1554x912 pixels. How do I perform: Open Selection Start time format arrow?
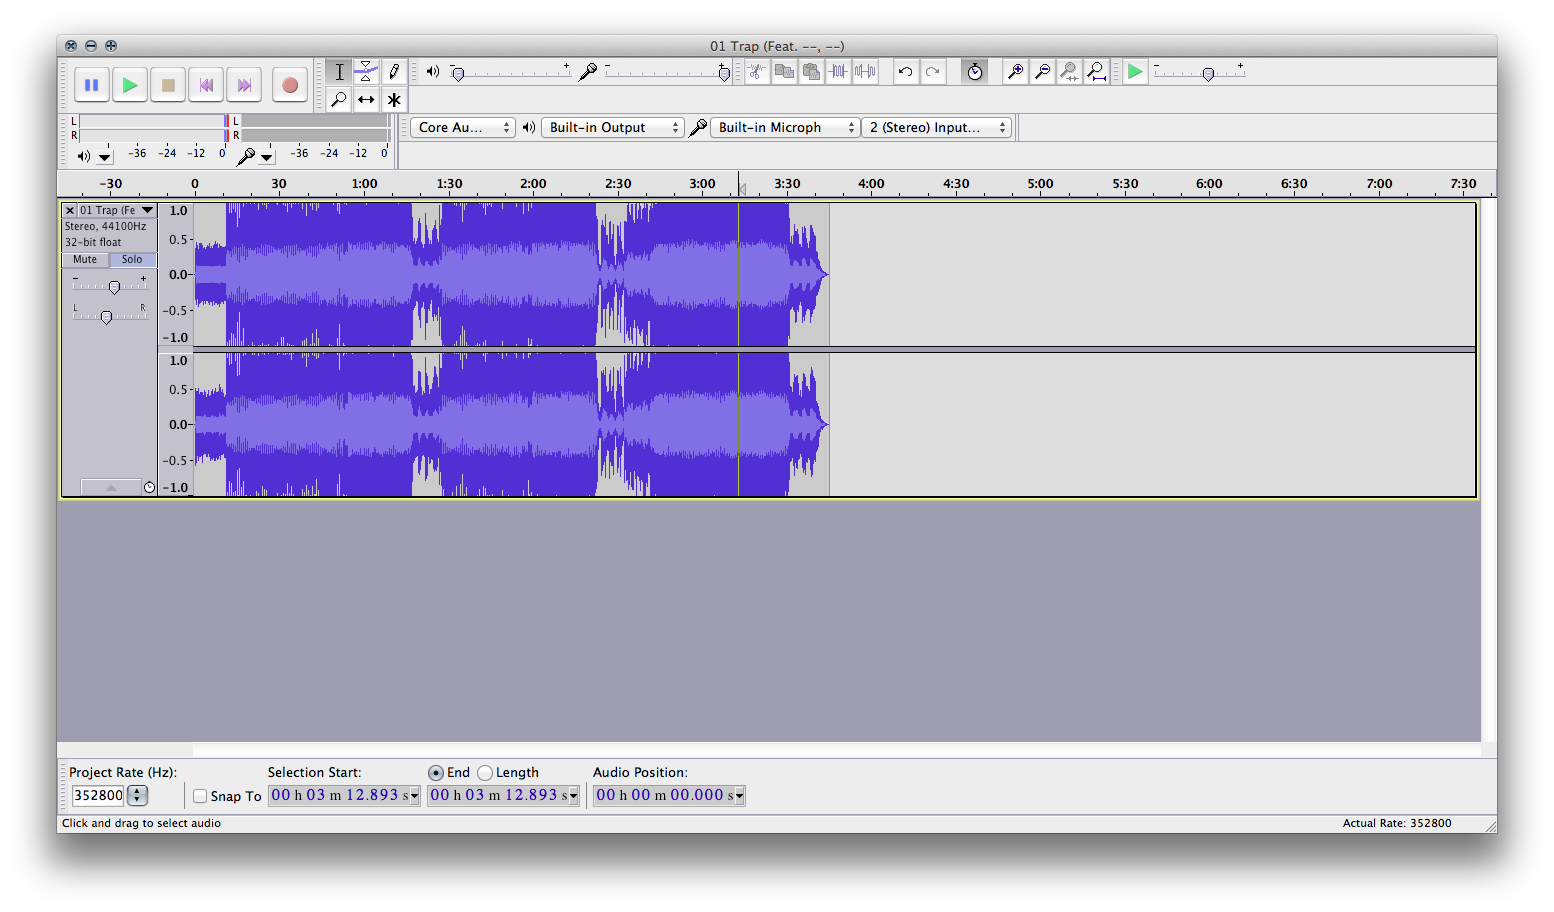(x=414, y=796)
